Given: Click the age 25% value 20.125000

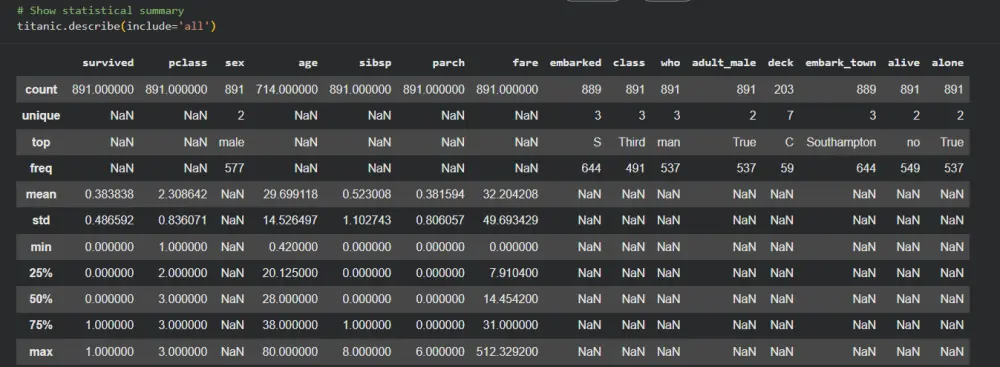Looking at the screenshot, I should coord(290,273).
